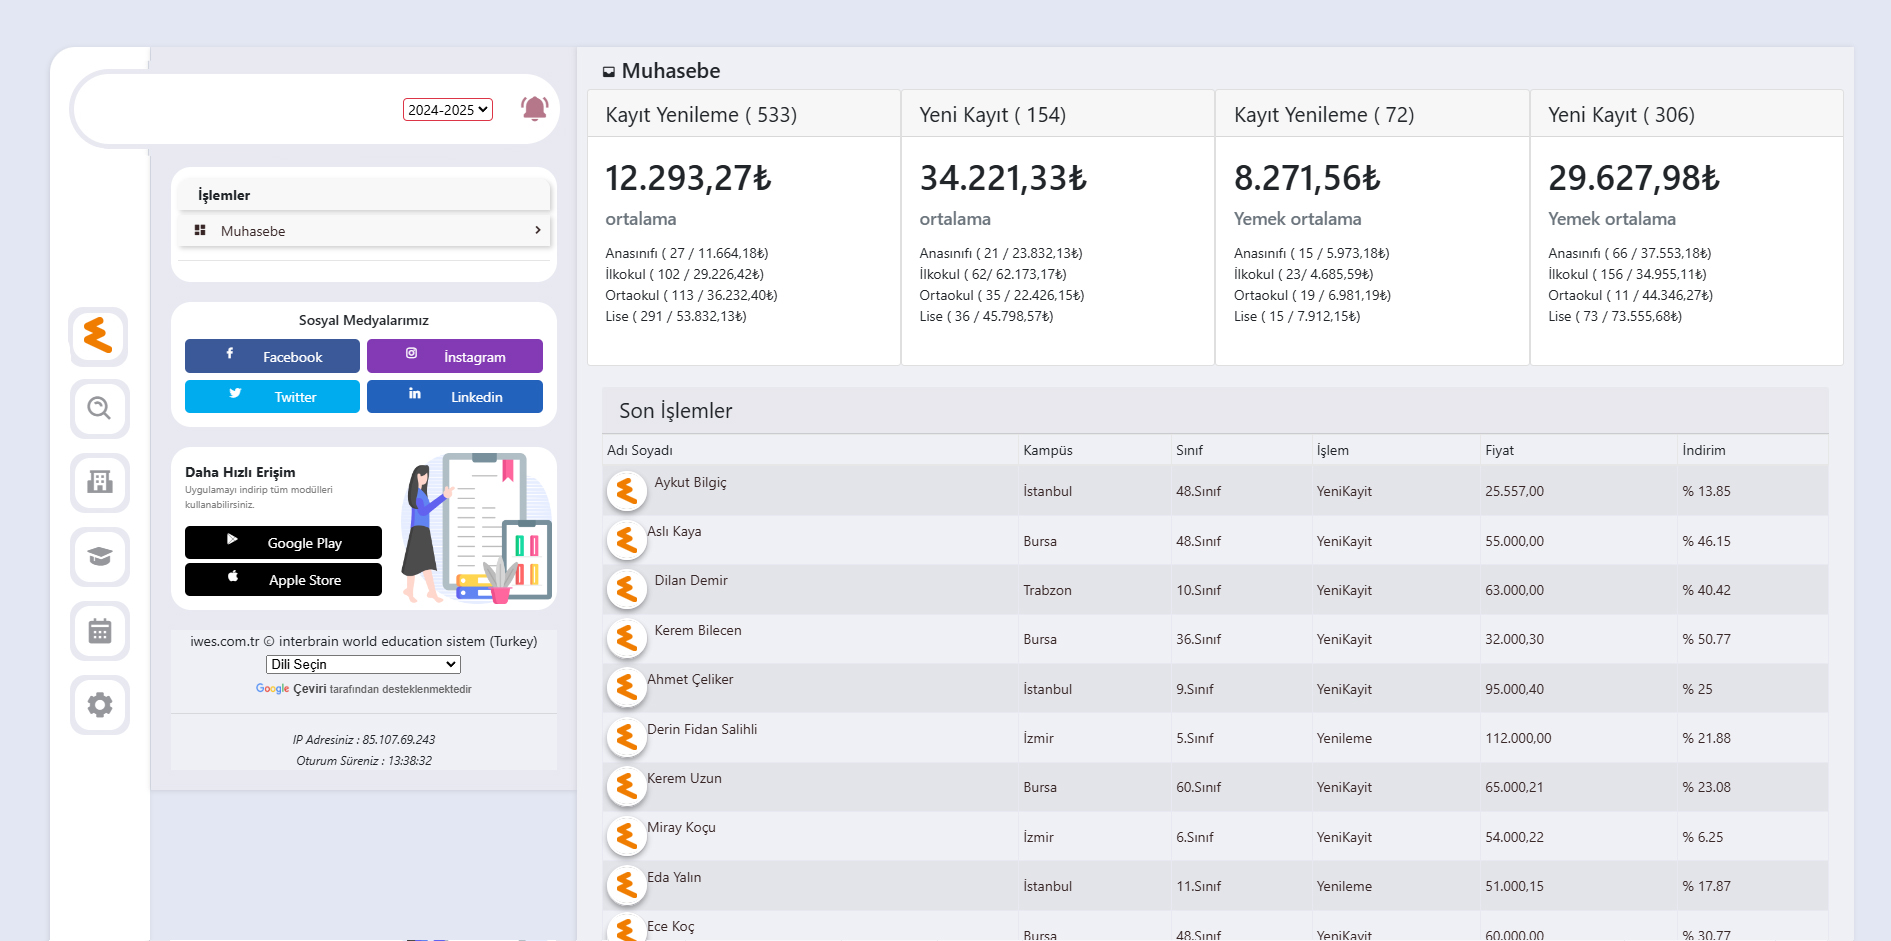Viewport: 1891px width, 941px height.
Task: Click the orange logo icon in sidebar
Action: pos(99,335)
